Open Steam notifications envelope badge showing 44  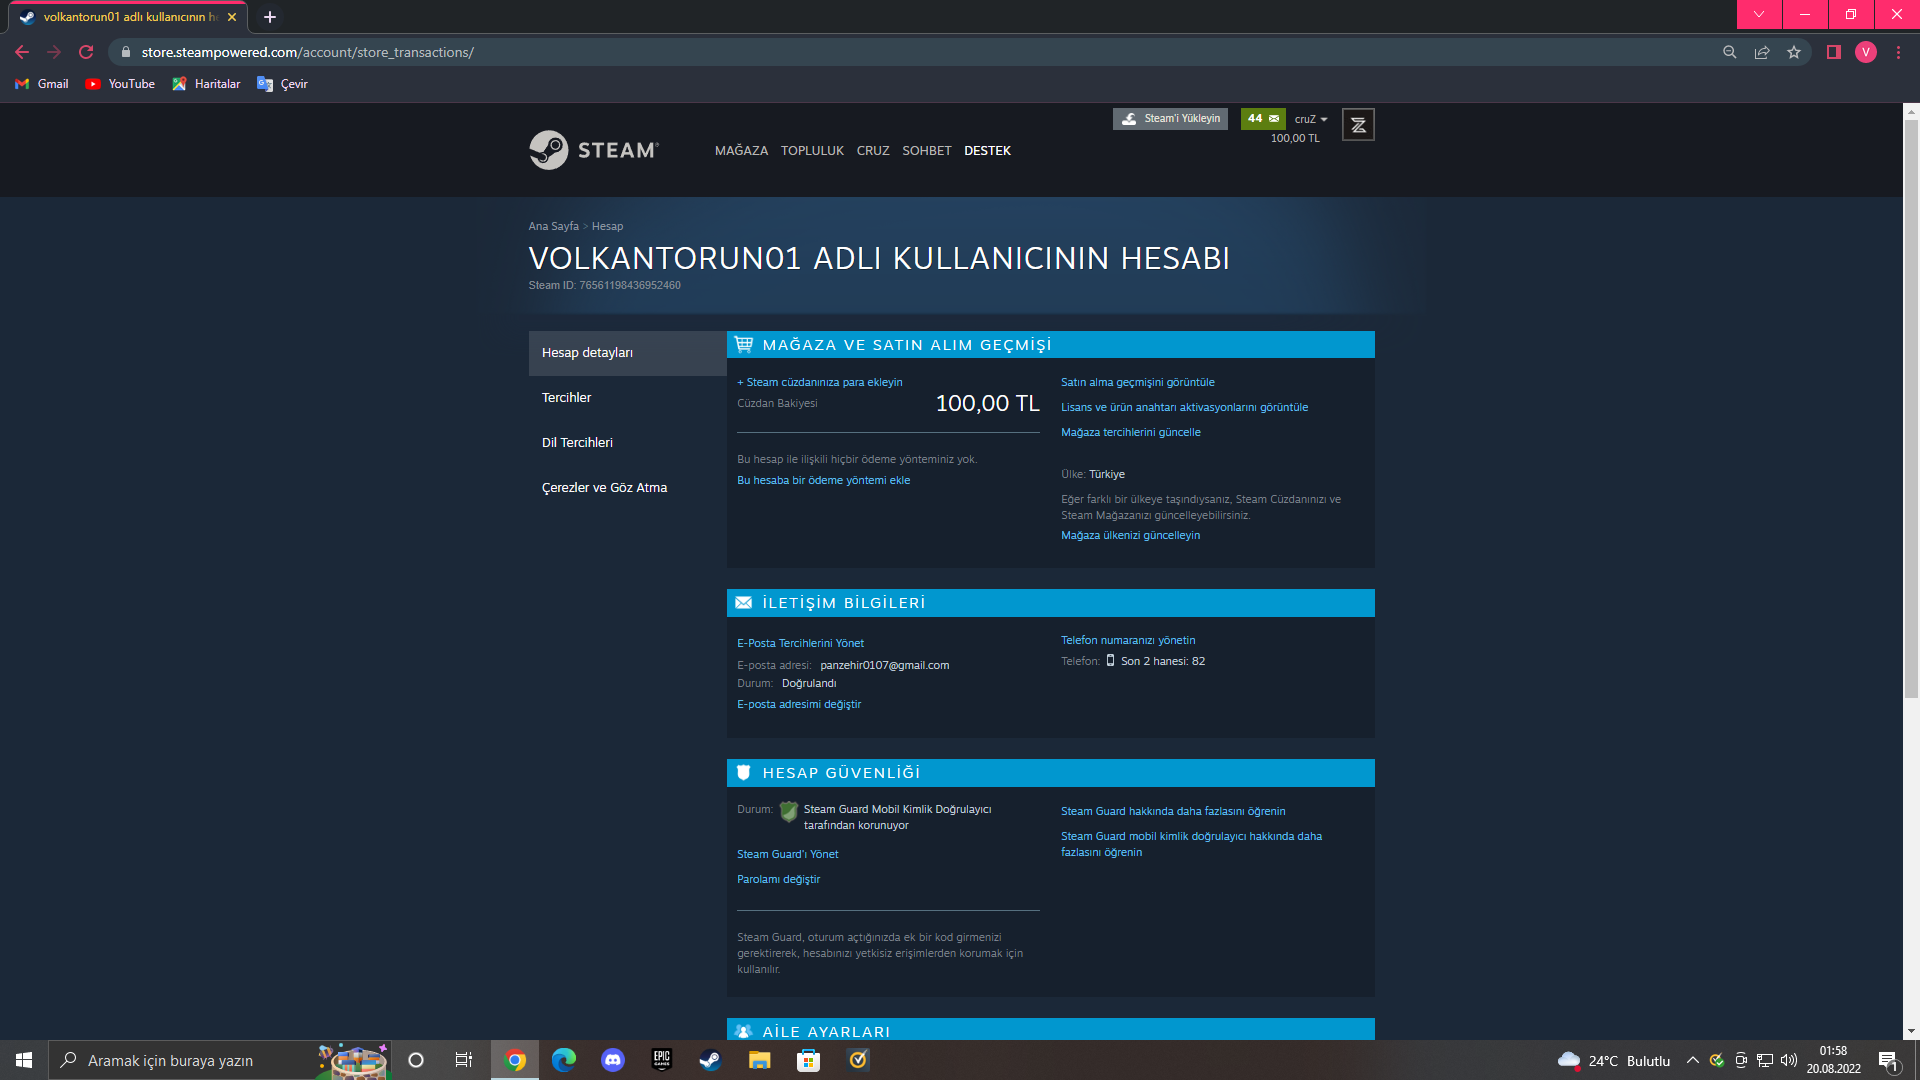tap(1263, 118)
